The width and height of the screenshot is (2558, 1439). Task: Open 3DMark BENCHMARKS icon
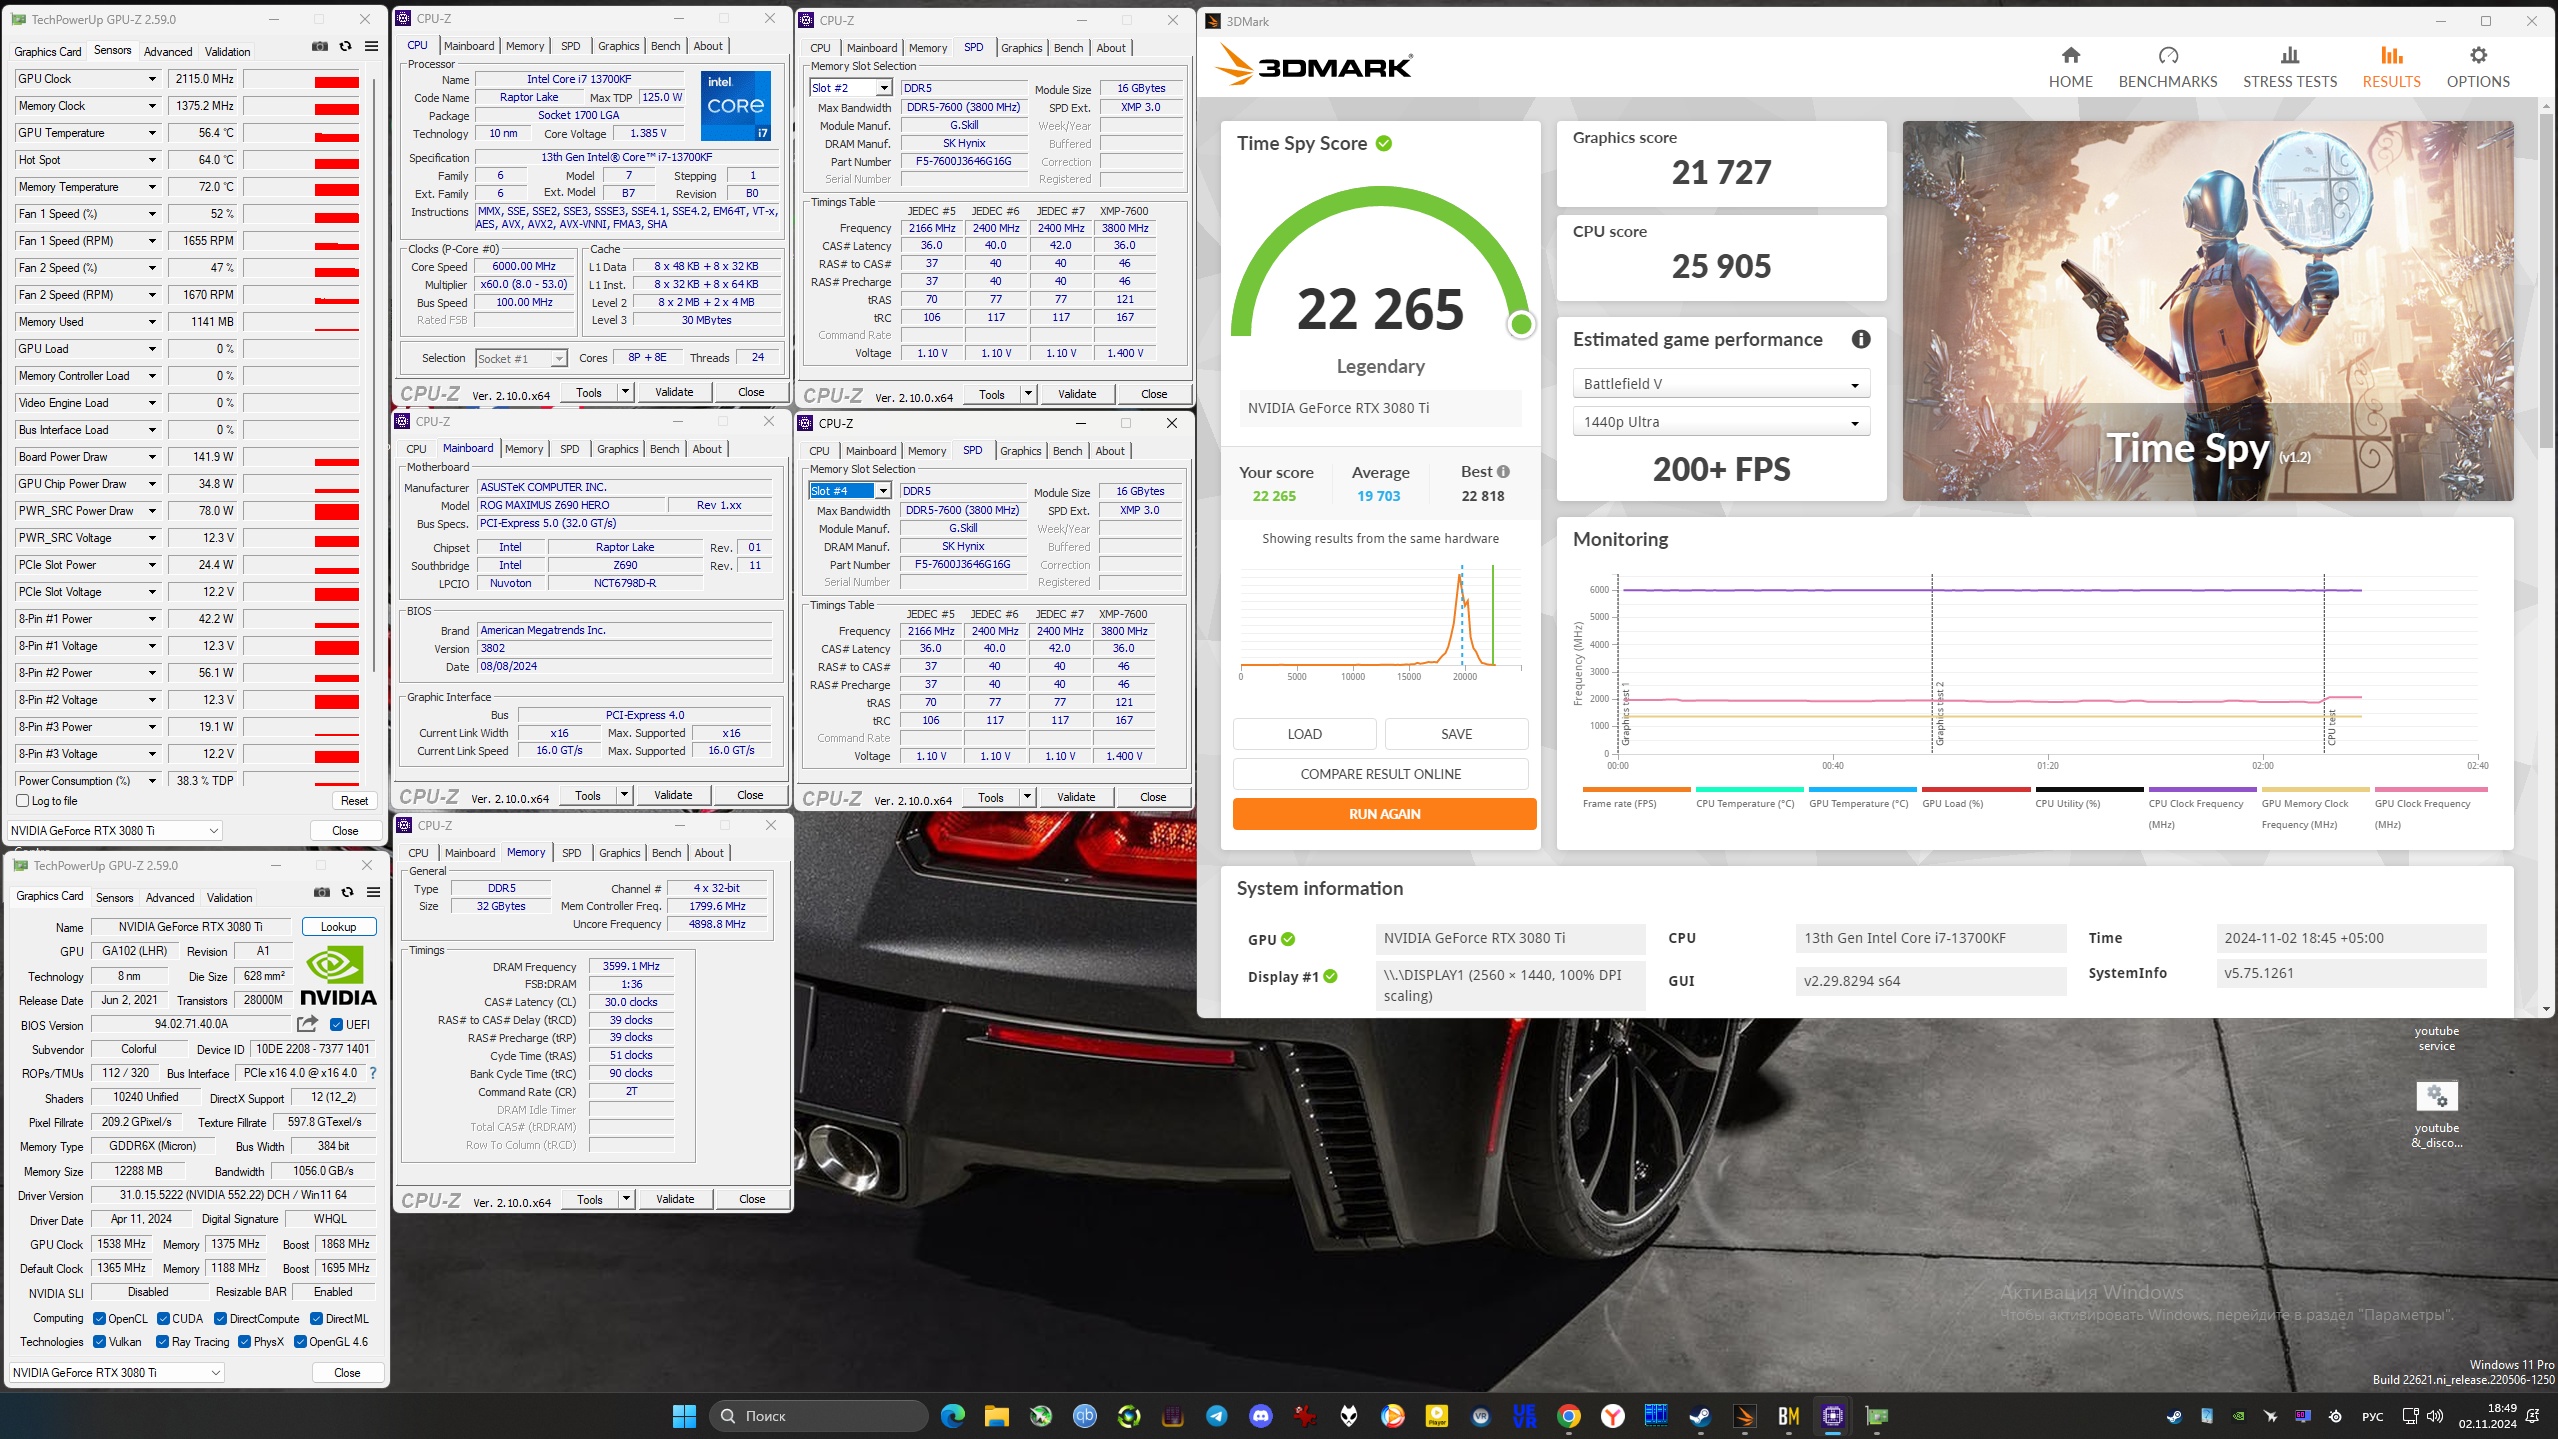(x=2168, y=55)
